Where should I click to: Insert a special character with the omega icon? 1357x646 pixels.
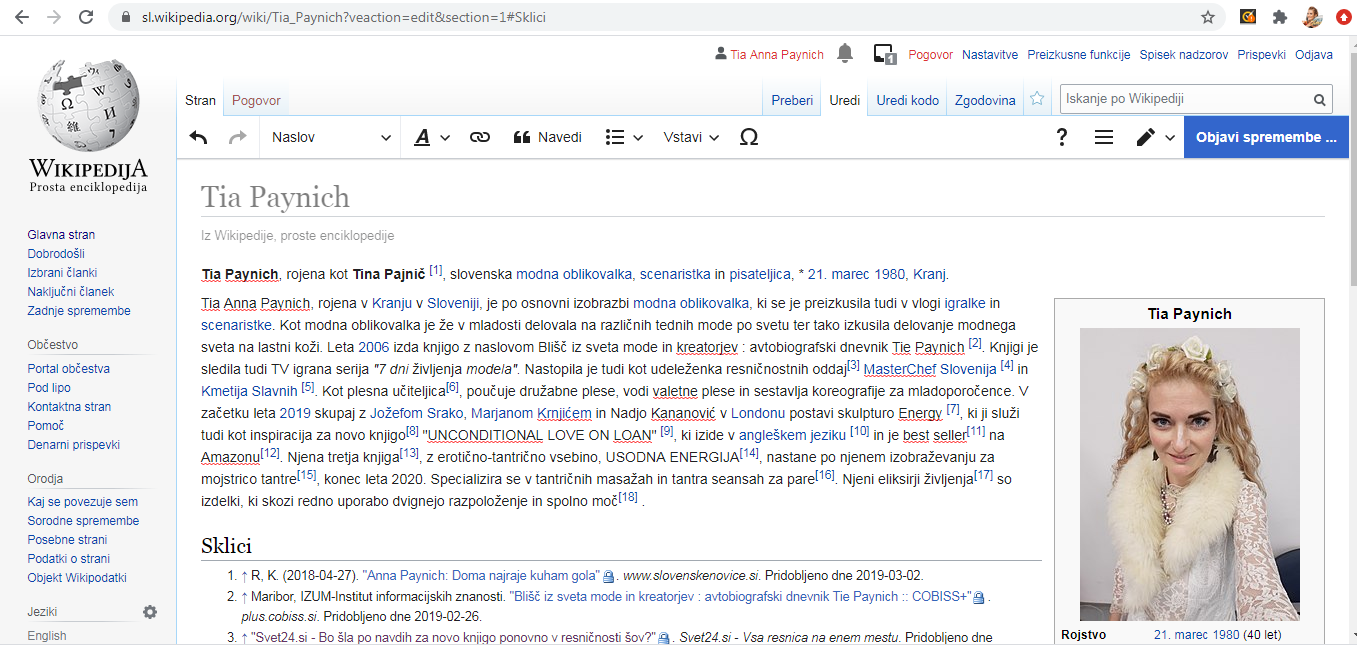749,137
